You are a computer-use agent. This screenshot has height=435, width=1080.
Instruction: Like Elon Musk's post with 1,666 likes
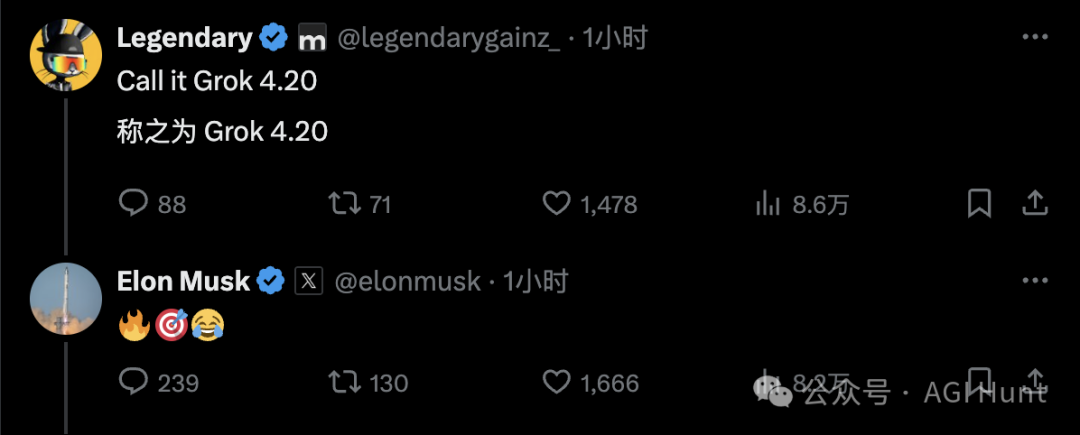556,382
